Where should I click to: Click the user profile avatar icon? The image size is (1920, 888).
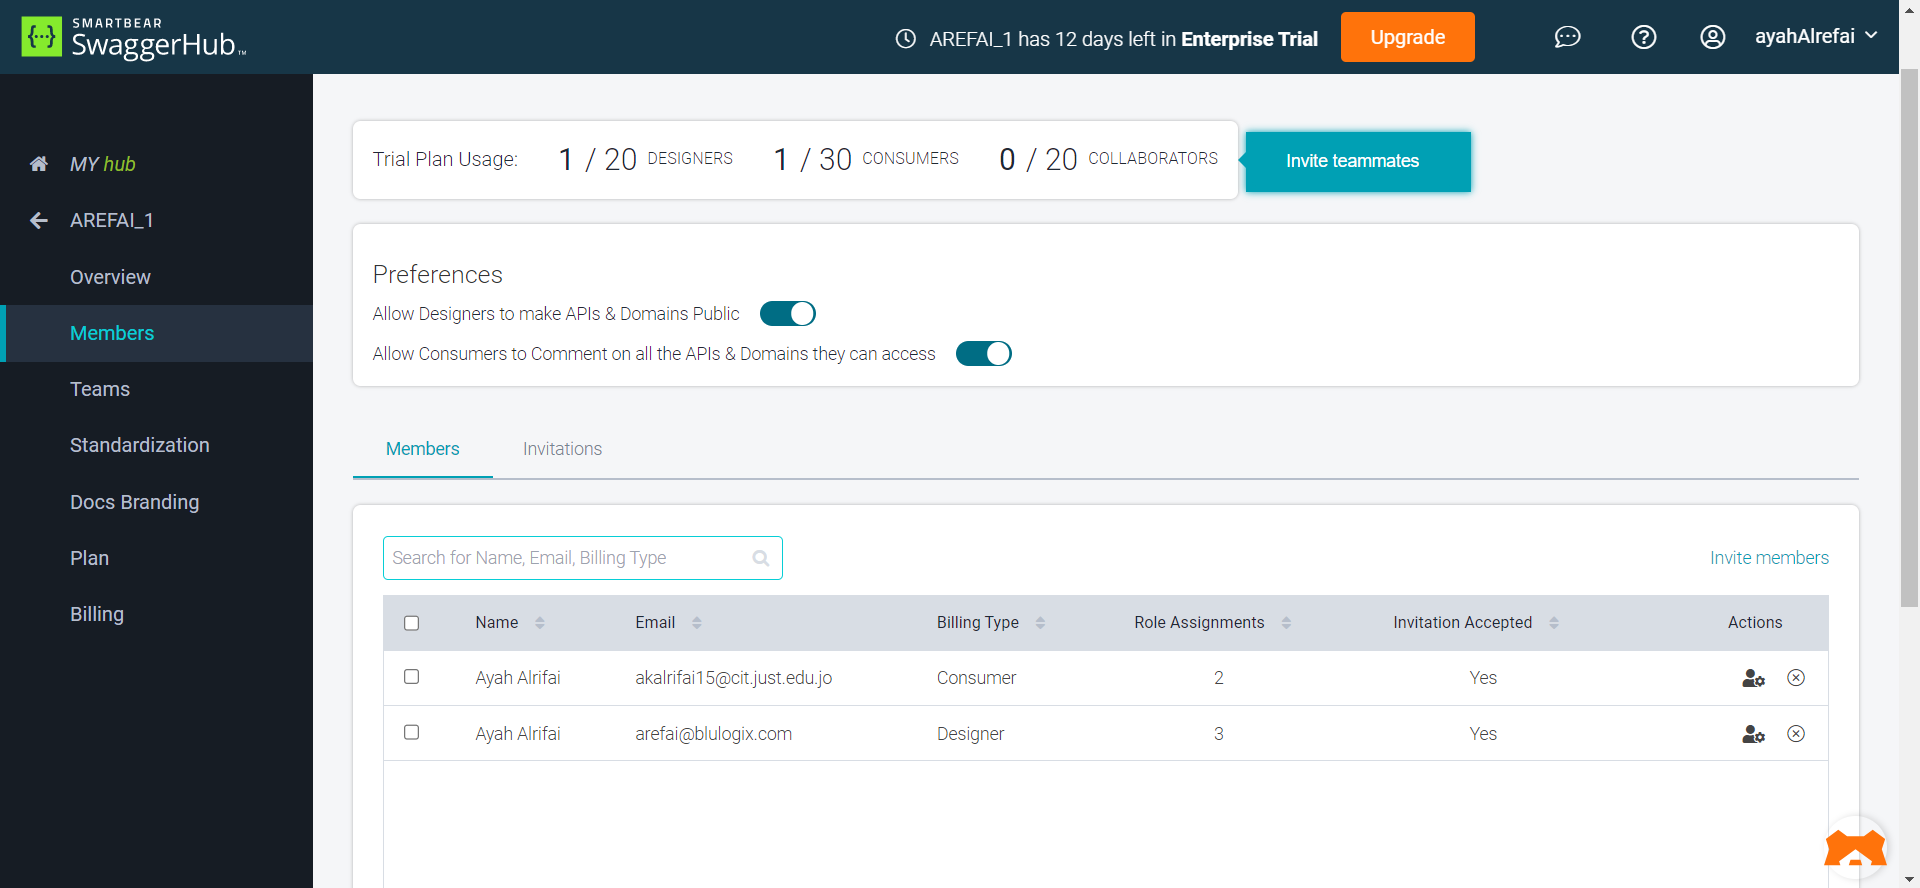[1712, 37]
